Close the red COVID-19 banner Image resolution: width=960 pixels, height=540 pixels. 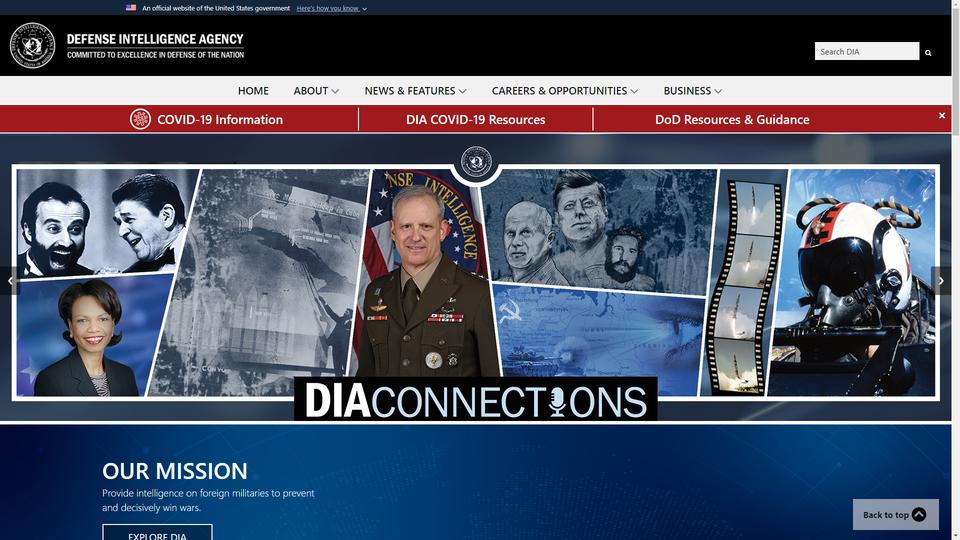click(x=942, y=115)
